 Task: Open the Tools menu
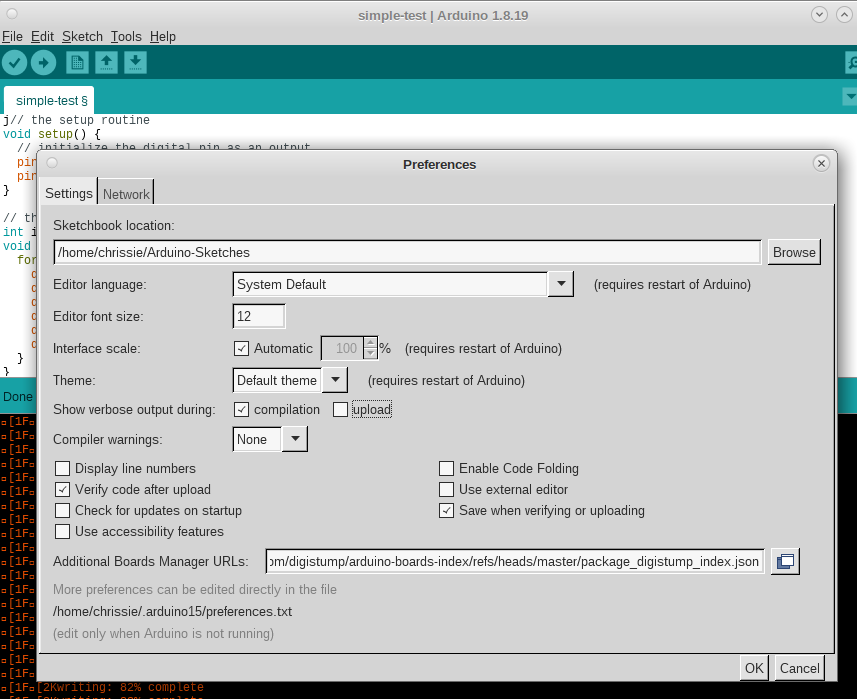126,37
